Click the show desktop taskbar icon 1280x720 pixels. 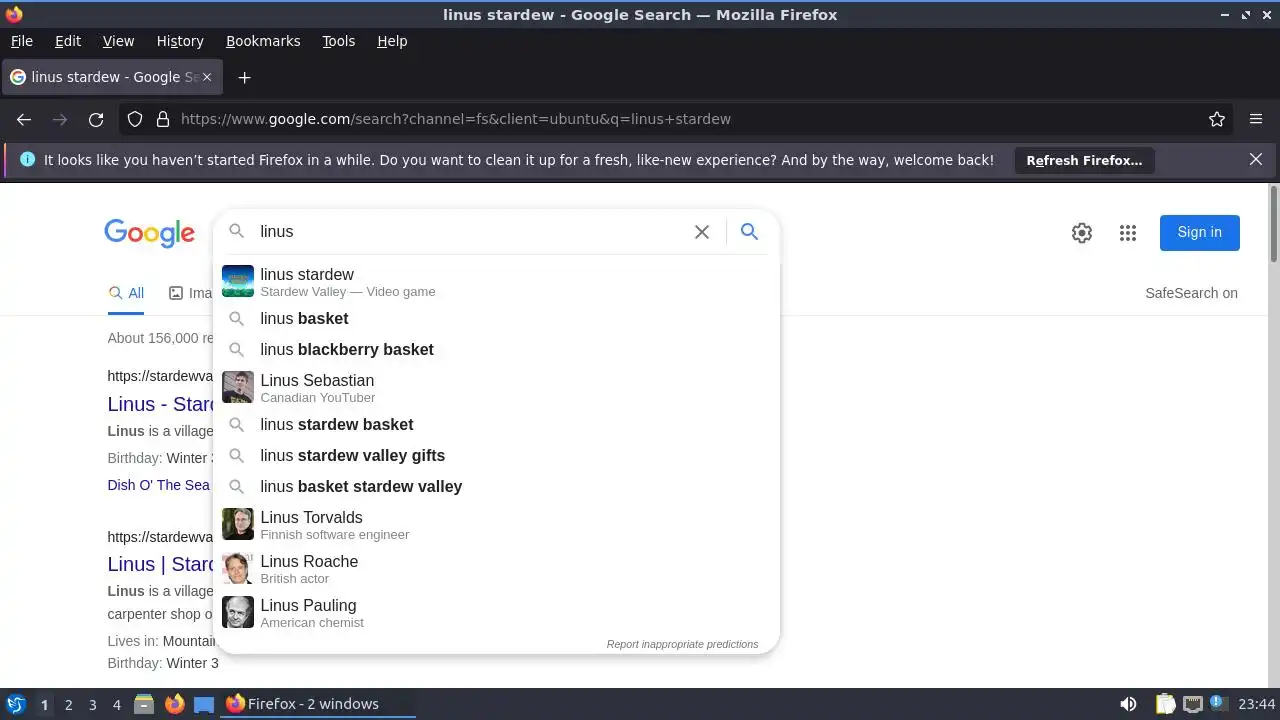pos(204,704)
